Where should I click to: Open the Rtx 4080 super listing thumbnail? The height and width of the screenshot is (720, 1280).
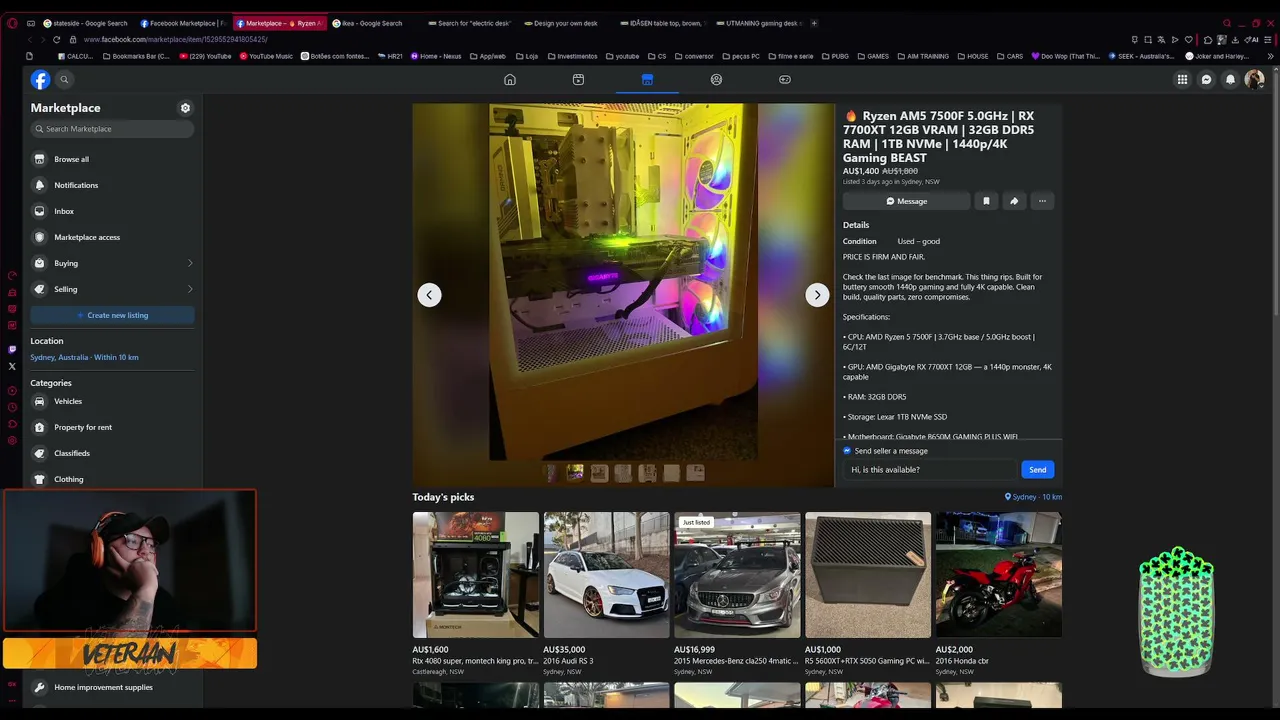476,575
